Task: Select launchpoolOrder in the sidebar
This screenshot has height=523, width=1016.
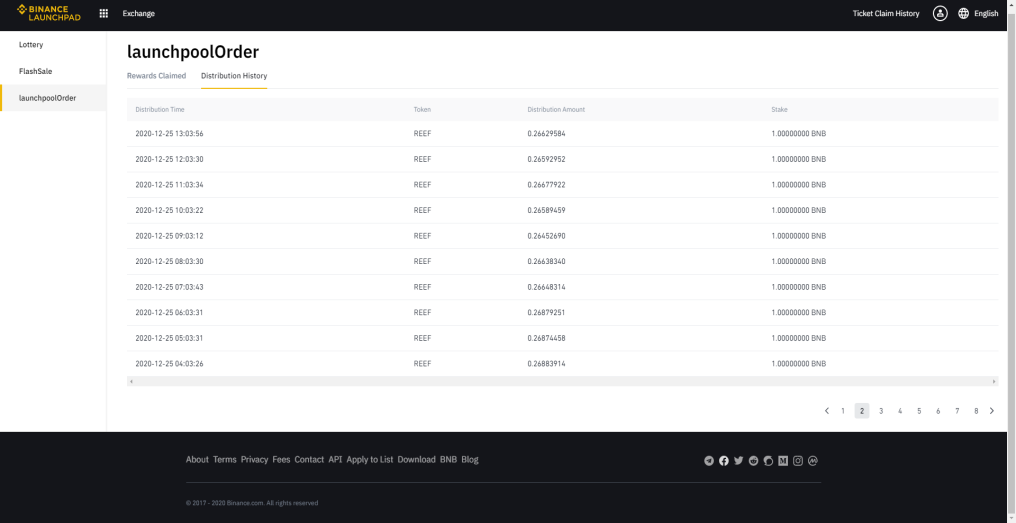Action: pos(53,98)
